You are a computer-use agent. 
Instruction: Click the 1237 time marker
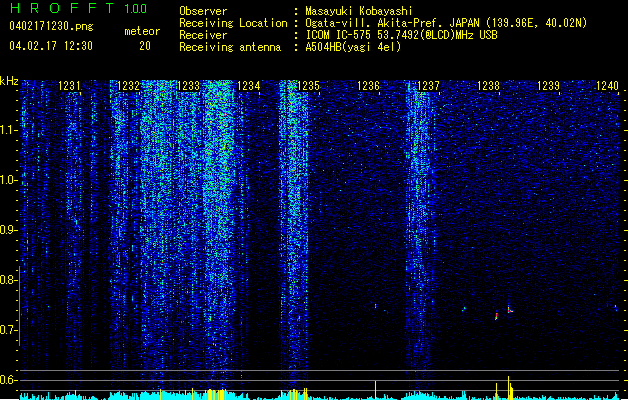coord(428,86)
